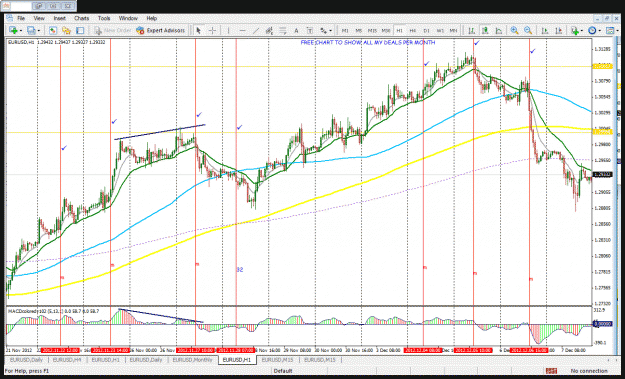Select the Vertical Line drawing tool
The height and width of the screenshot is (379, 625).
(228, 30)
